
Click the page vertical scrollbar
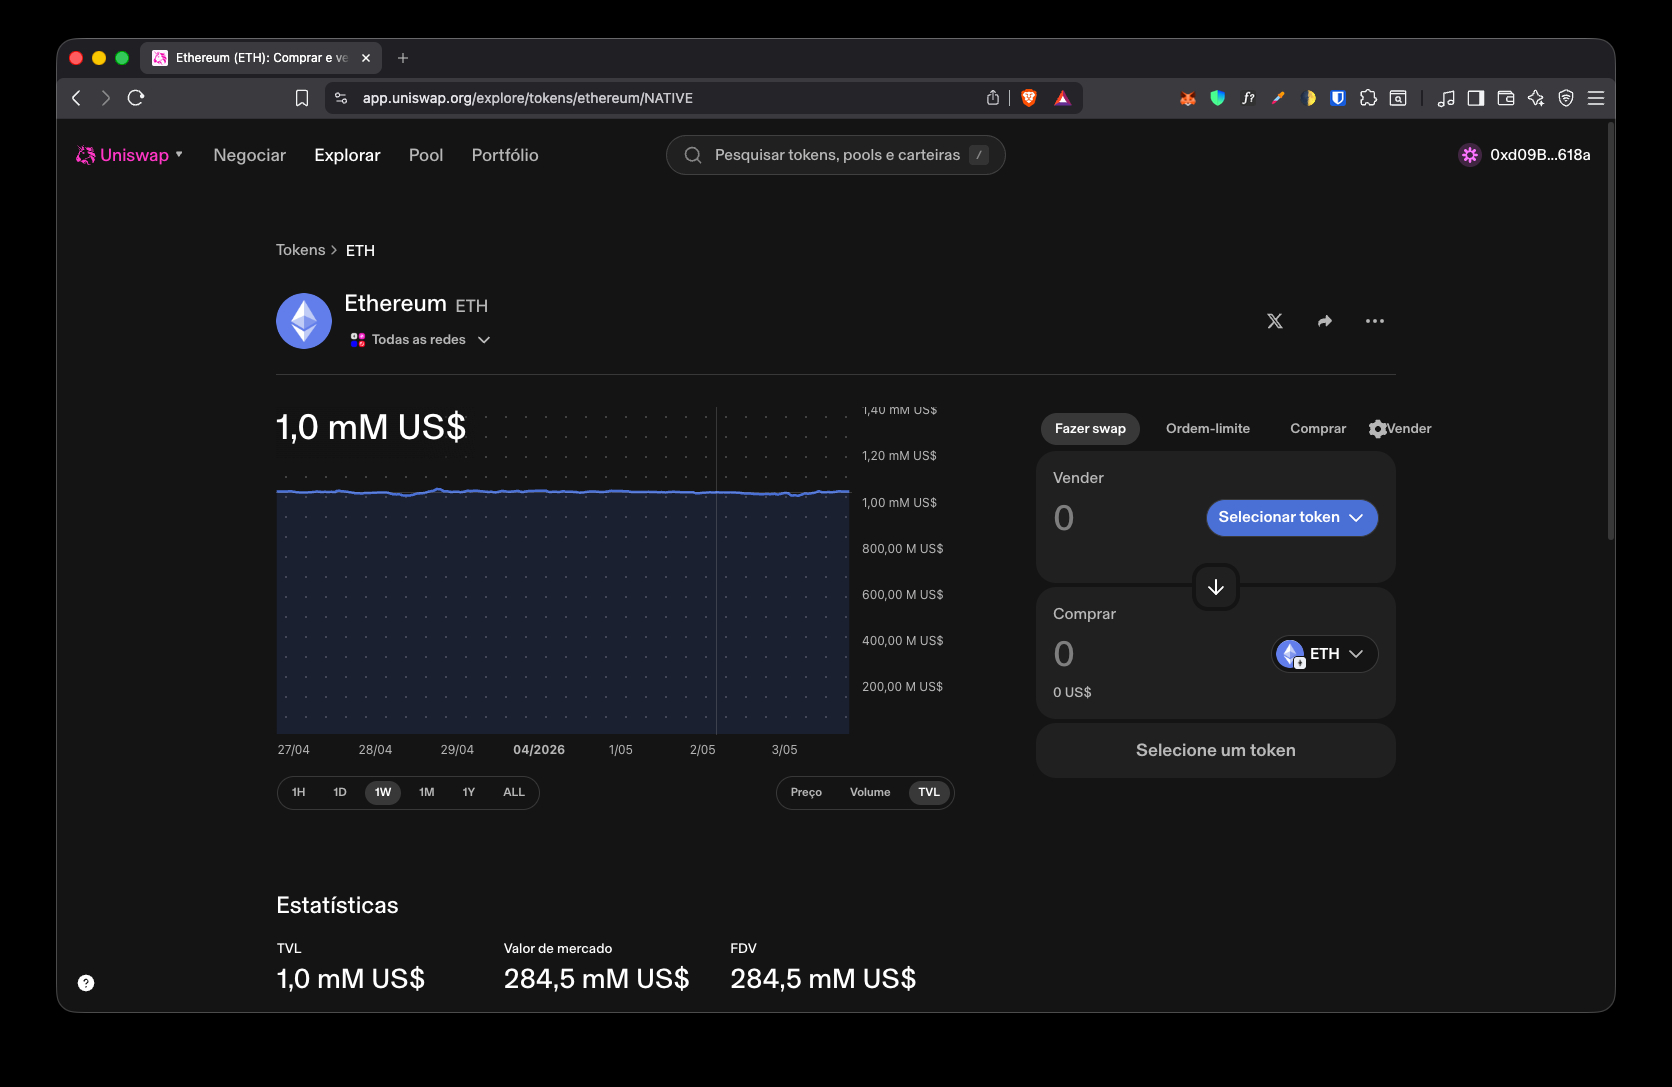point(1610,330)
